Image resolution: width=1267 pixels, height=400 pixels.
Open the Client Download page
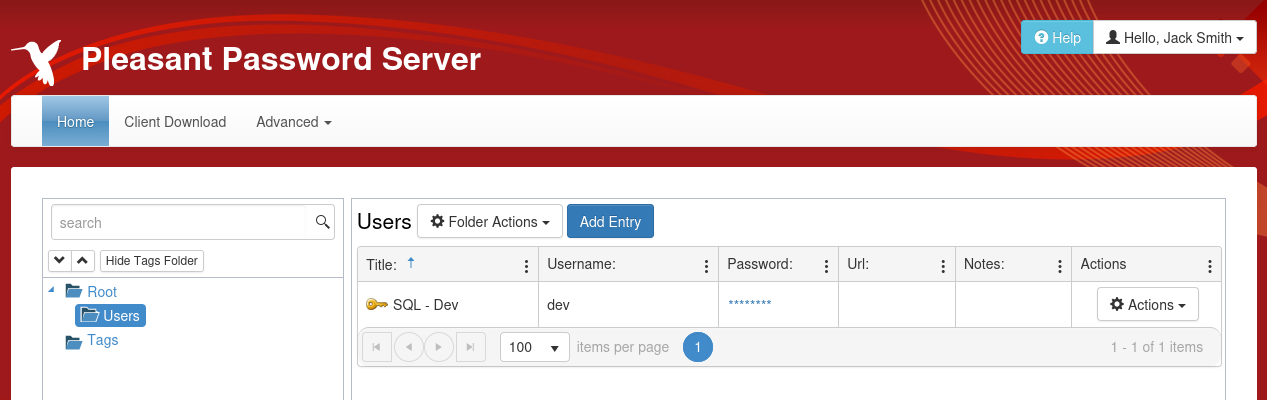pos(175,122)
